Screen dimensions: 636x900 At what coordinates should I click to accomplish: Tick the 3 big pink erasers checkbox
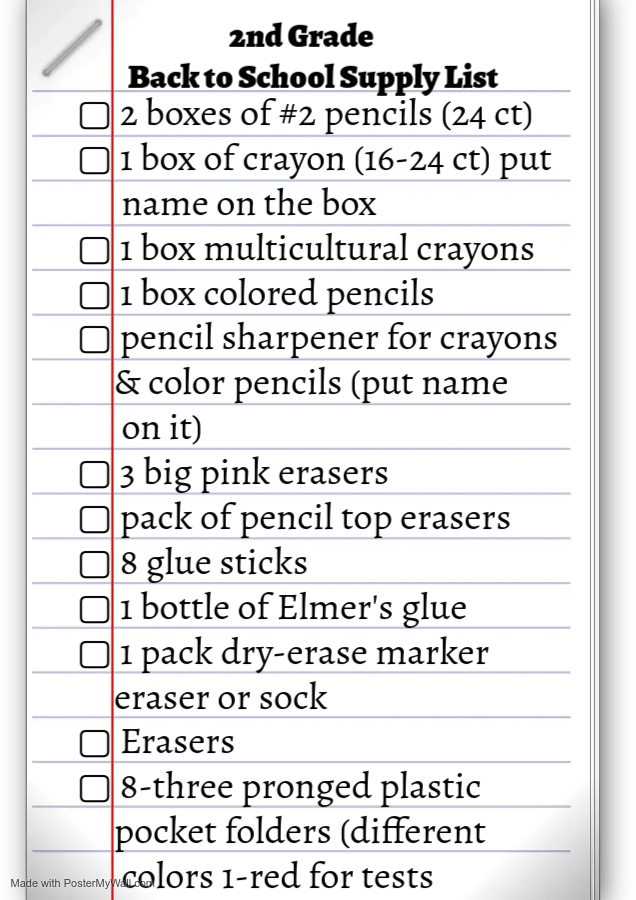pos(94,475)
